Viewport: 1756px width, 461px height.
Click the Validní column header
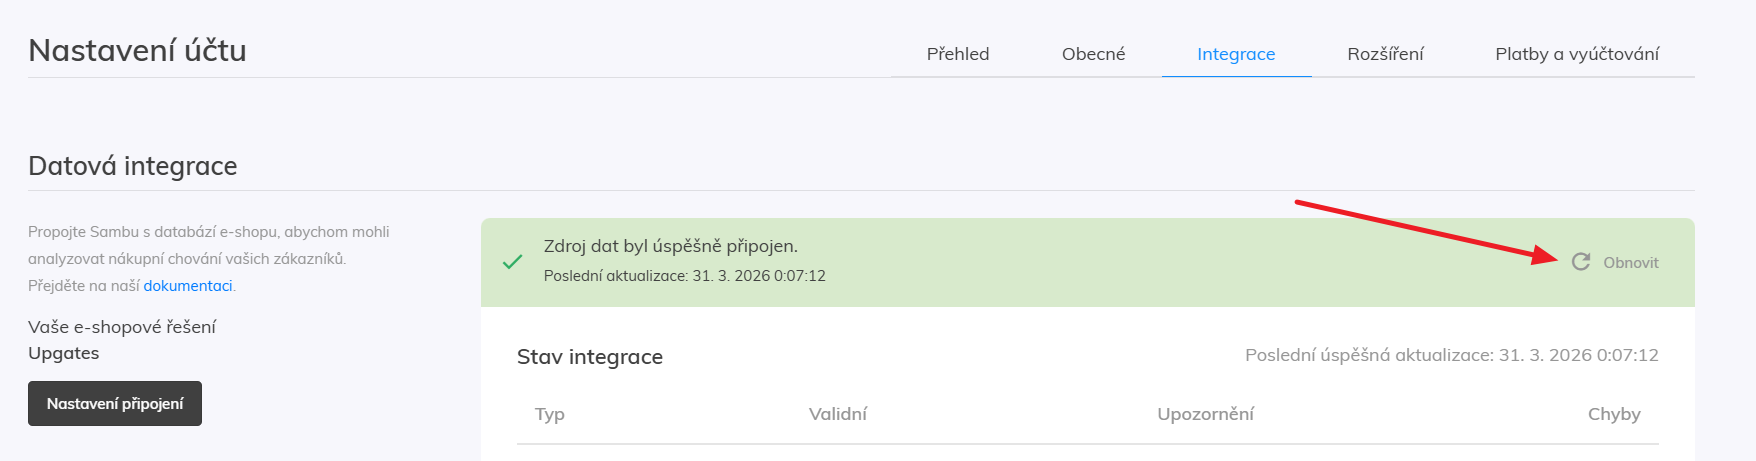click(838, 414)
